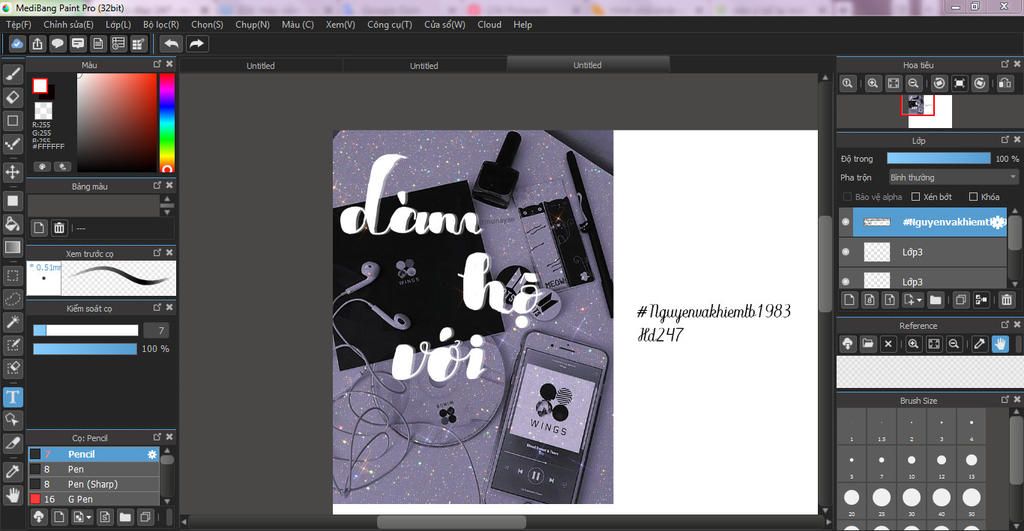Open the Cloud menu
This screenshot has height=531, width=1024.
click(489, 24)
